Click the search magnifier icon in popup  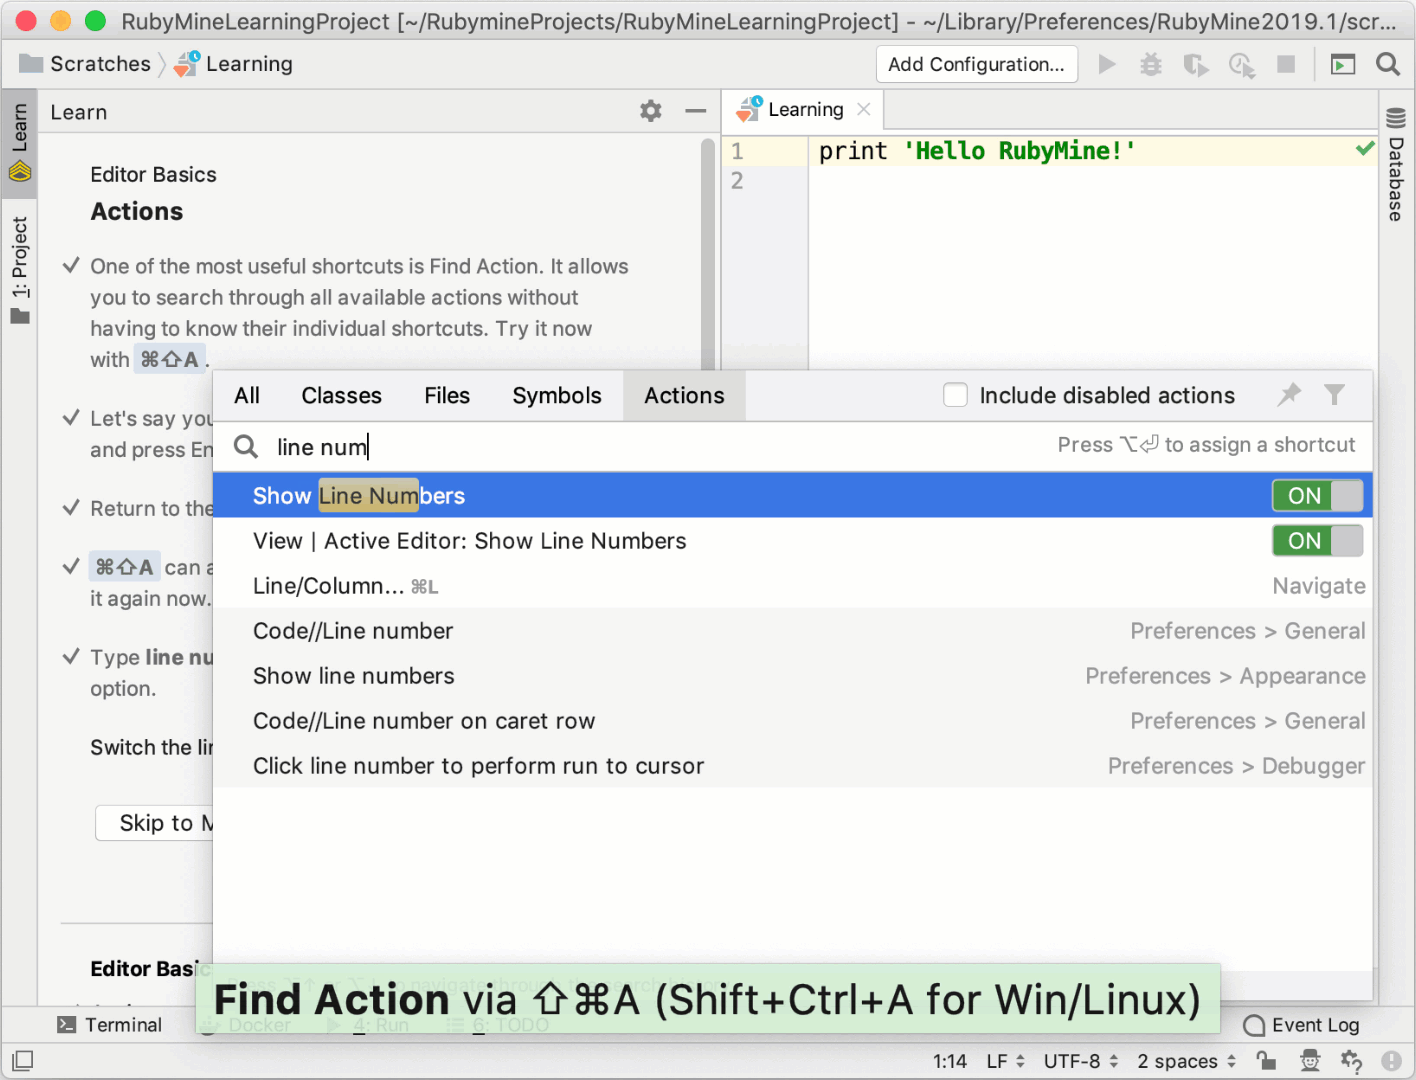click(x=246, y=446)
